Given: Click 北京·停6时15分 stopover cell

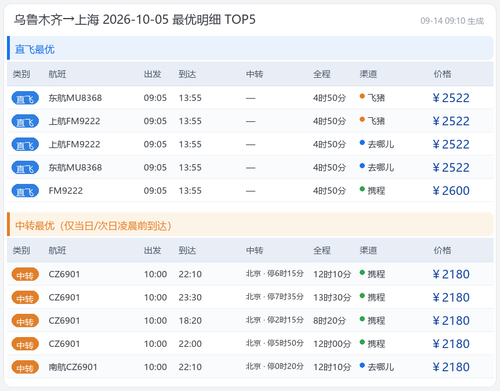Looking at the screenshot, I should tap(275, 274).
